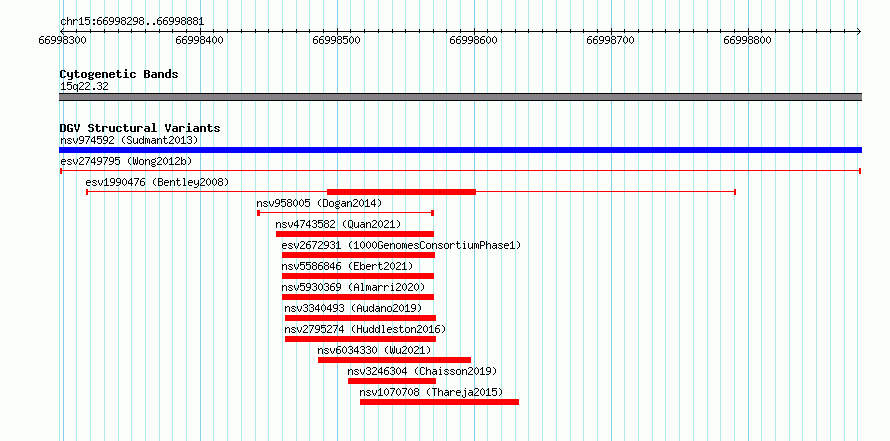
Task: Click ruler position 66998800
Action: 748,40
